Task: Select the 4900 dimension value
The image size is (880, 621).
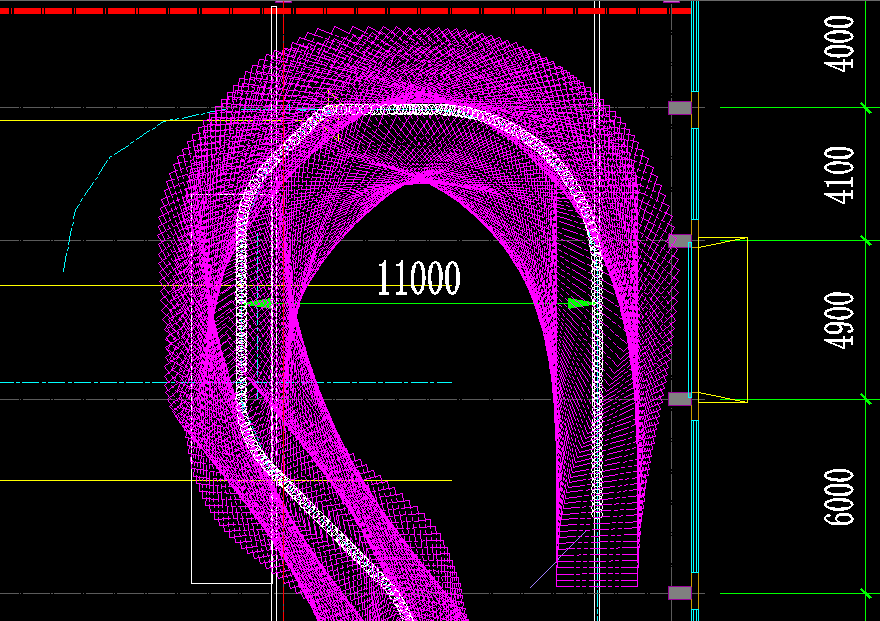Action: tap(839, 320)
